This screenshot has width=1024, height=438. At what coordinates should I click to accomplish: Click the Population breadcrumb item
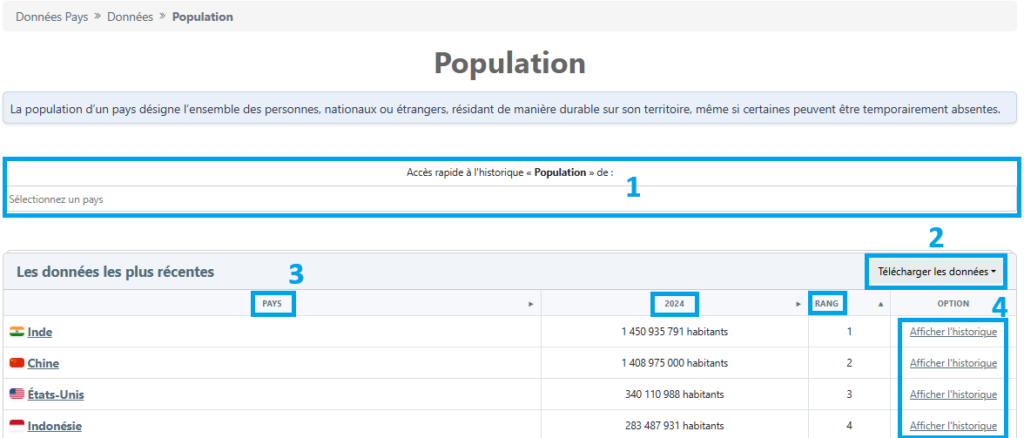(202, 17)
